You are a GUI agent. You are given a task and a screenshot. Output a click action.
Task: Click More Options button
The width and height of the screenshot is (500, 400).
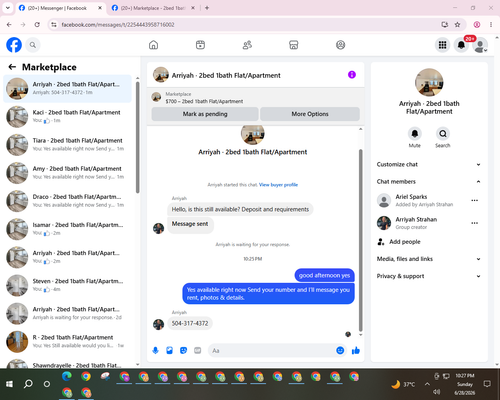tap(310, 114)
